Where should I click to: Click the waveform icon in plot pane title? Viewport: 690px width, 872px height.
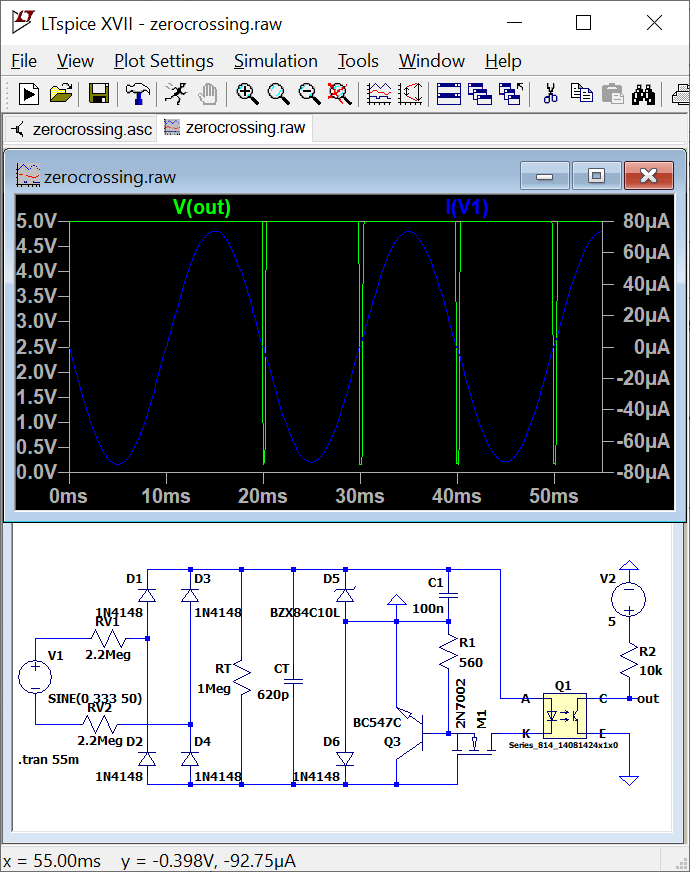pyautogui.click(x=28, y=176)
